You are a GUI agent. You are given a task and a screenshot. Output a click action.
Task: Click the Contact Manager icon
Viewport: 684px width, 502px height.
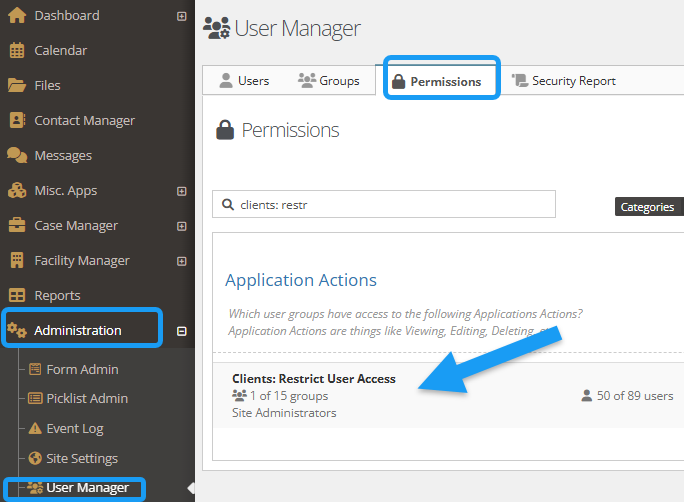[16, 120]
